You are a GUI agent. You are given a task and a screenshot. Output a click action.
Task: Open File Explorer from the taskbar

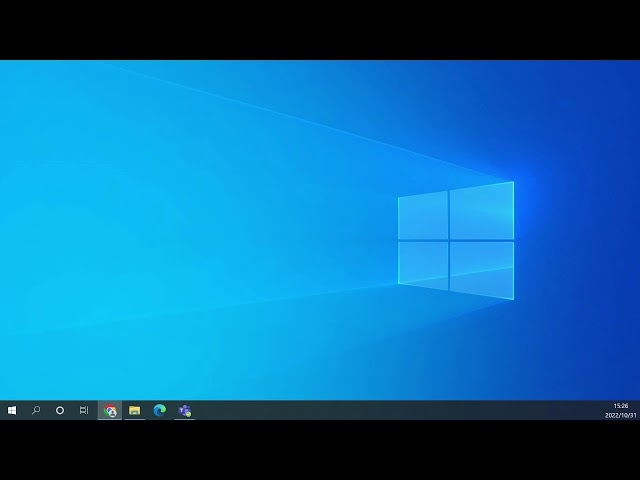135,410
